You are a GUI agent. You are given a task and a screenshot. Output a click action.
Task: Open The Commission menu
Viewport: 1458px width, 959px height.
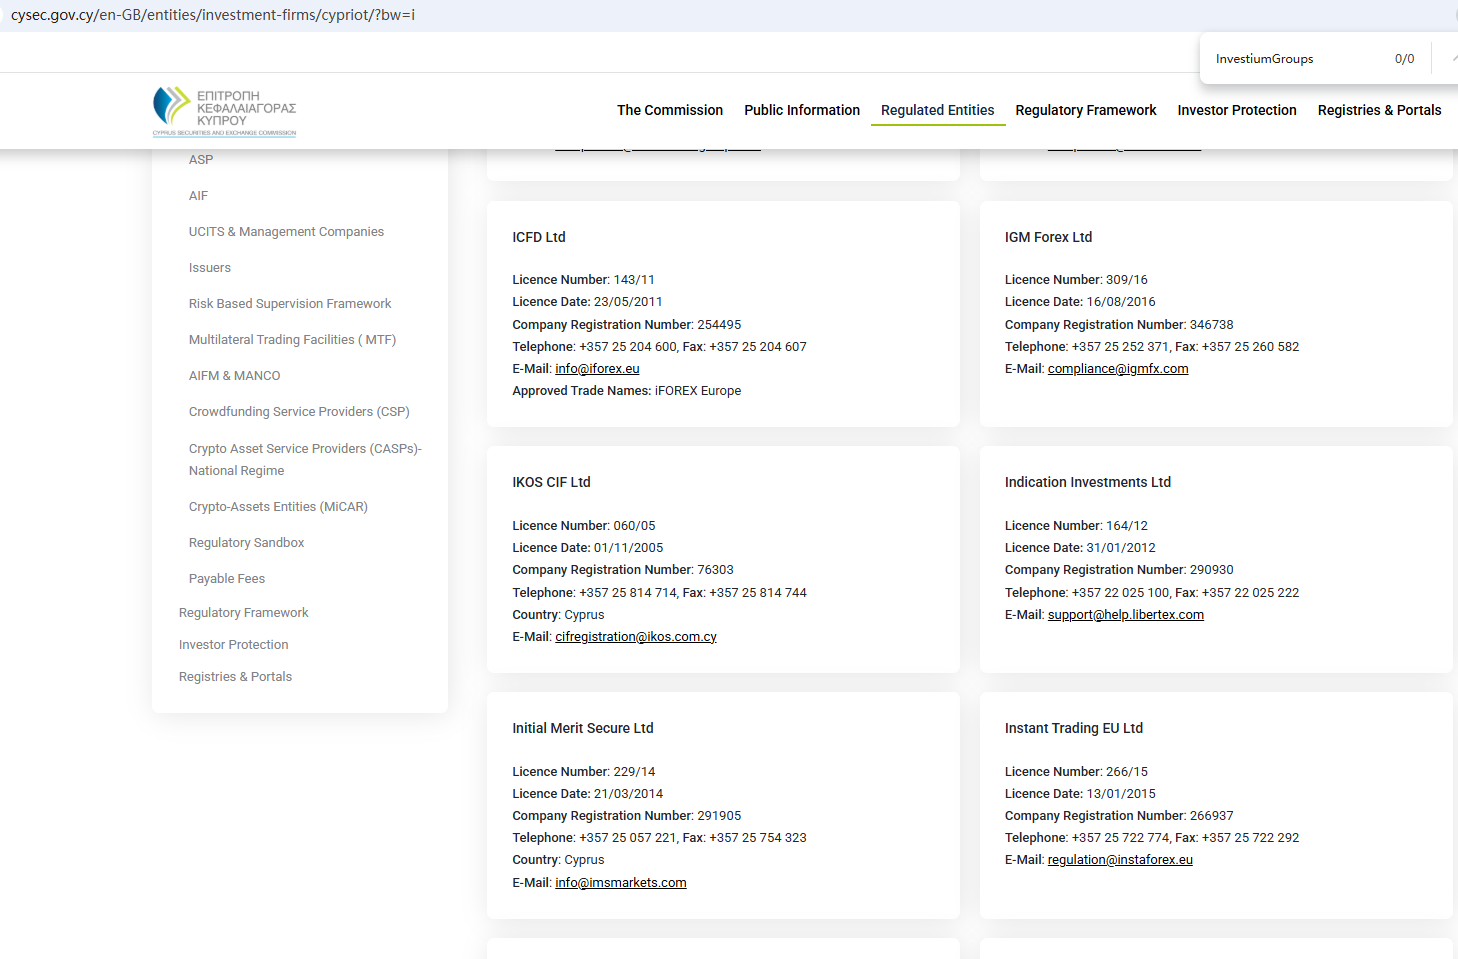(x=669, y=110)
